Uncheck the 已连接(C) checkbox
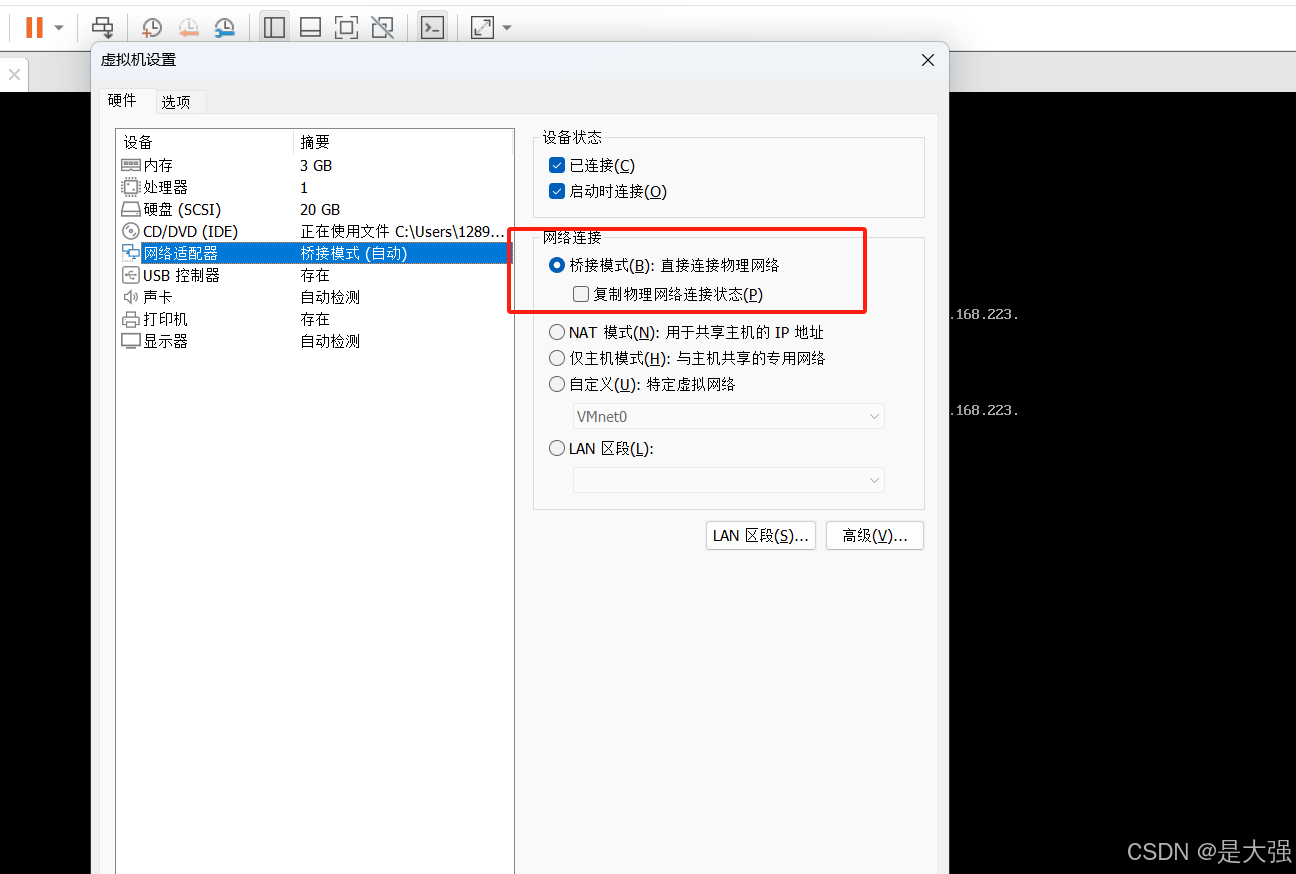Screen dimensions: 1296x874 pos(557,165)
